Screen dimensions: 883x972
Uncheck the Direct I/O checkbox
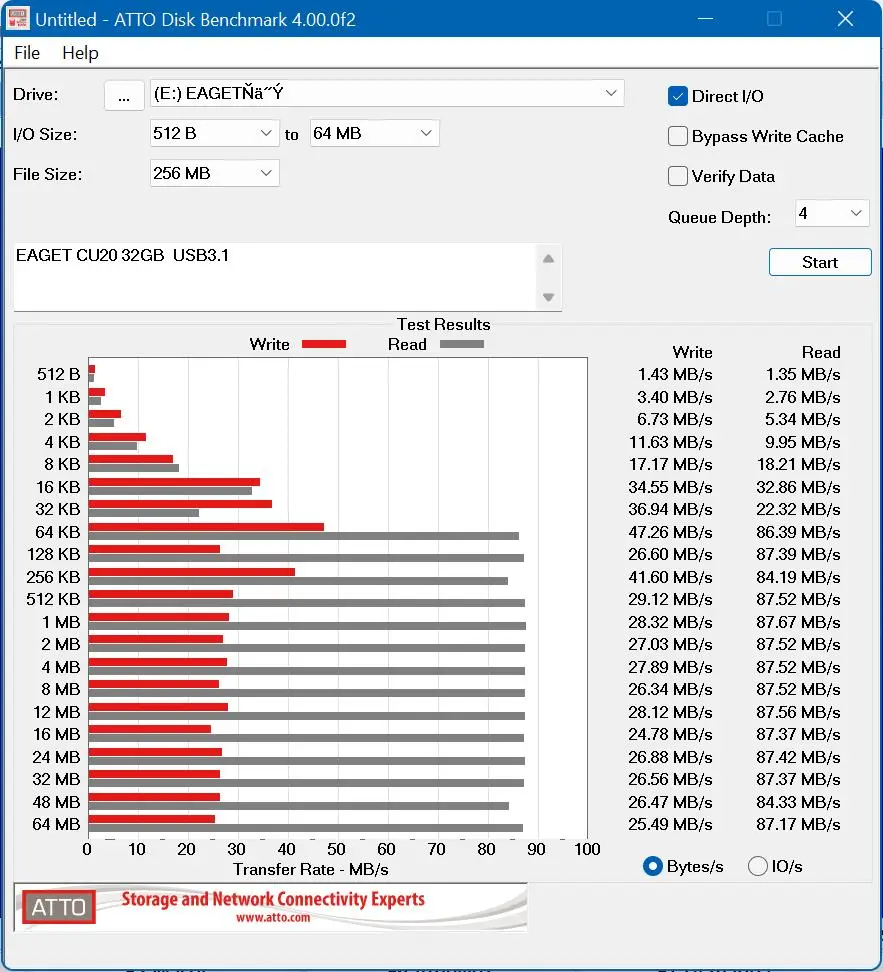pos(677,97)
